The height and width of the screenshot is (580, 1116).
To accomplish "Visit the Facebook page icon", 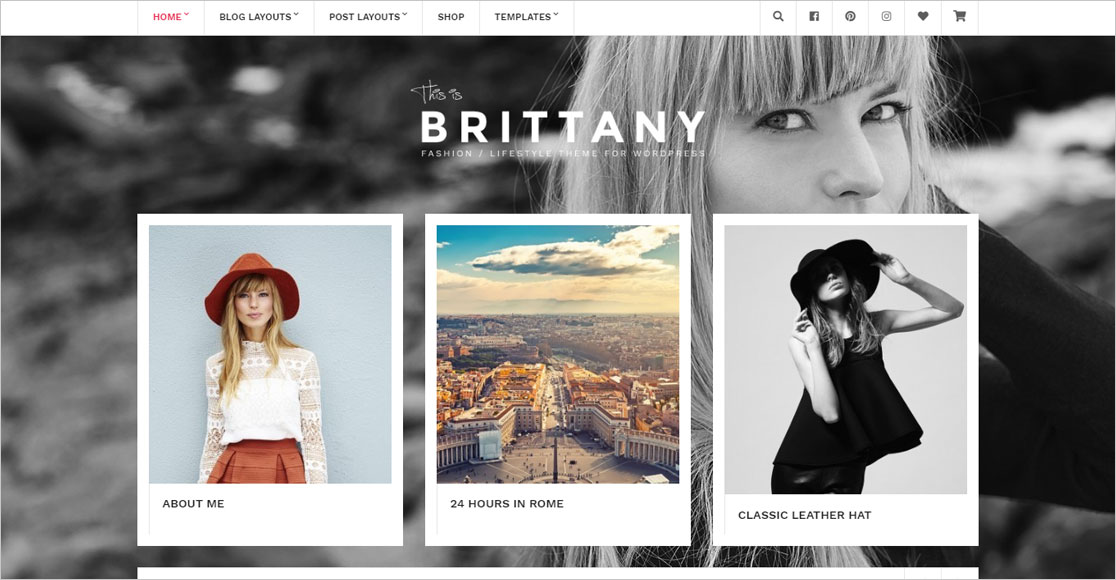I will [x=814, y=16].
